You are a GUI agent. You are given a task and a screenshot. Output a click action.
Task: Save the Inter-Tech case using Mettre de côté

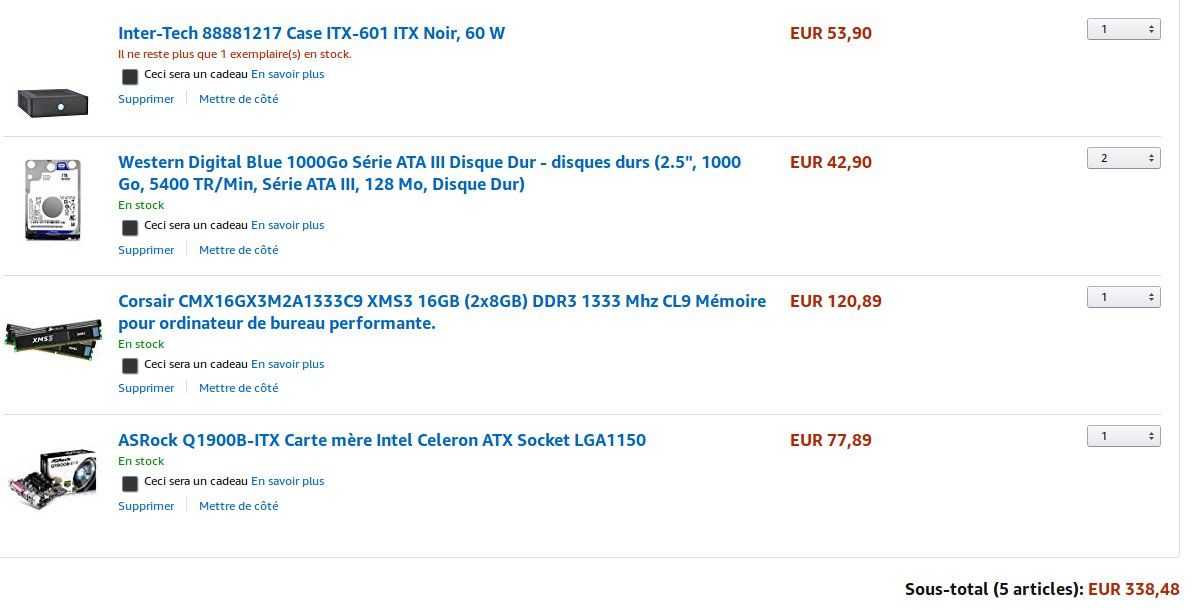click(238, 98)
